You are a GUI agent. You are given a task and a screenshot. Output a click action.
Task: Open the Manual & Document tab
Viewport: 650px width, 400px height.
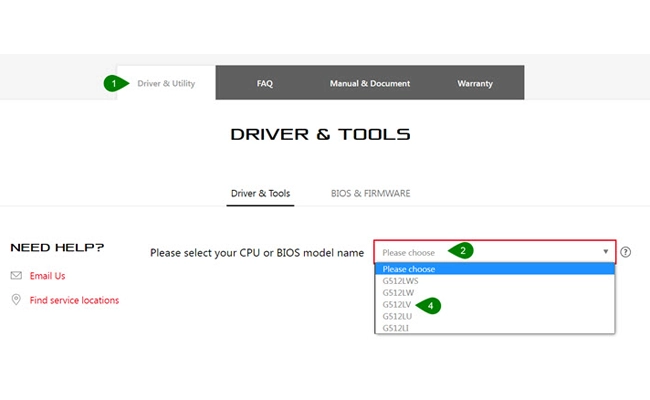pyautogui.click(x=370, y=84)
